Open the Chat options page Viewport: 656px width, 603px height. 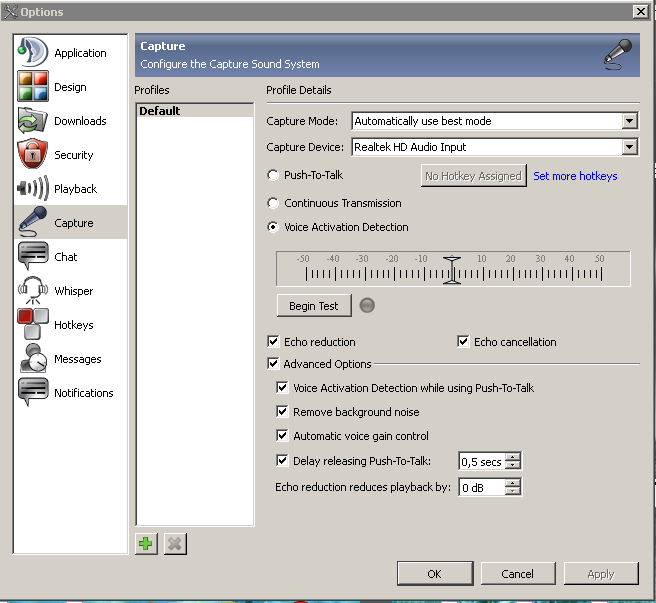coord(70,257)
